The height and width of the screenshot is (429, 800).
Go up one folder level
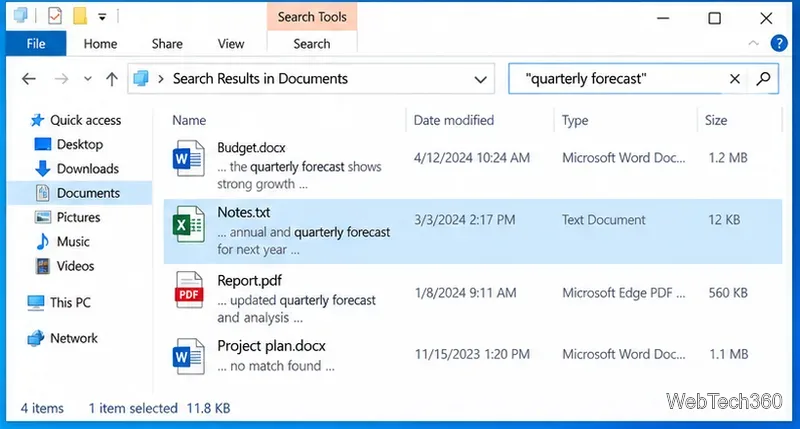coord(112,79)
